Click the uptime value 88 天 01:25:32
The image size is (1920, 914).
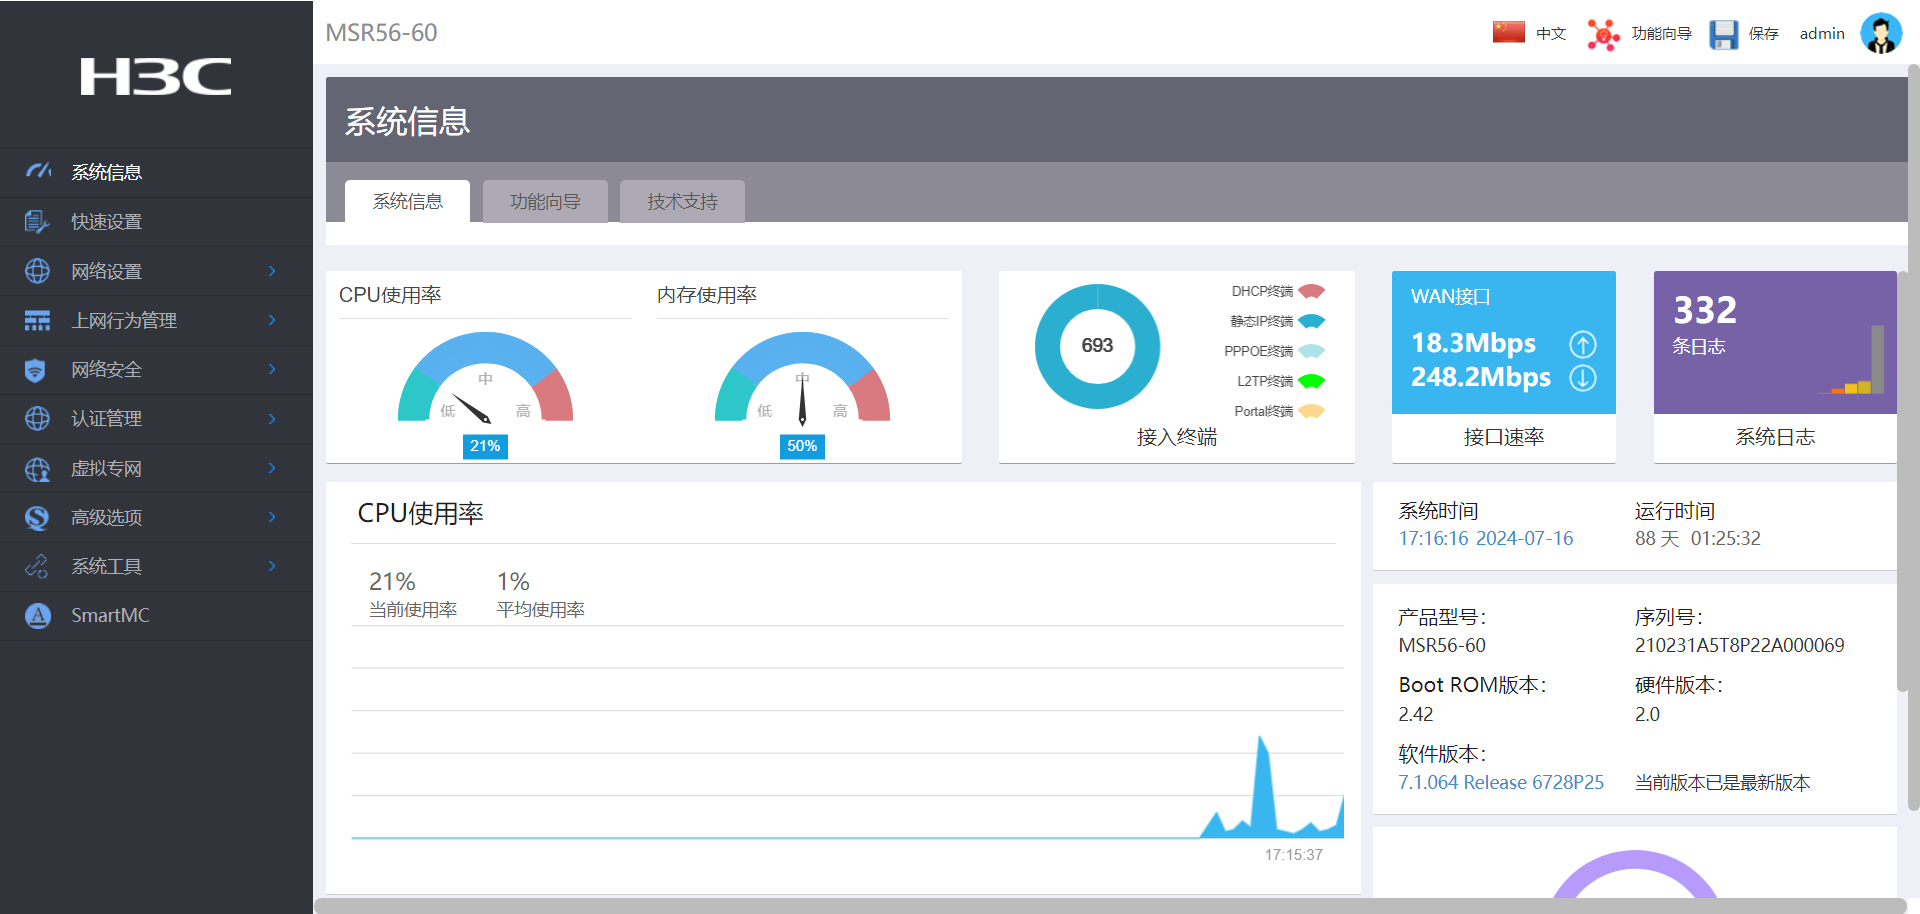[1698, 538]
